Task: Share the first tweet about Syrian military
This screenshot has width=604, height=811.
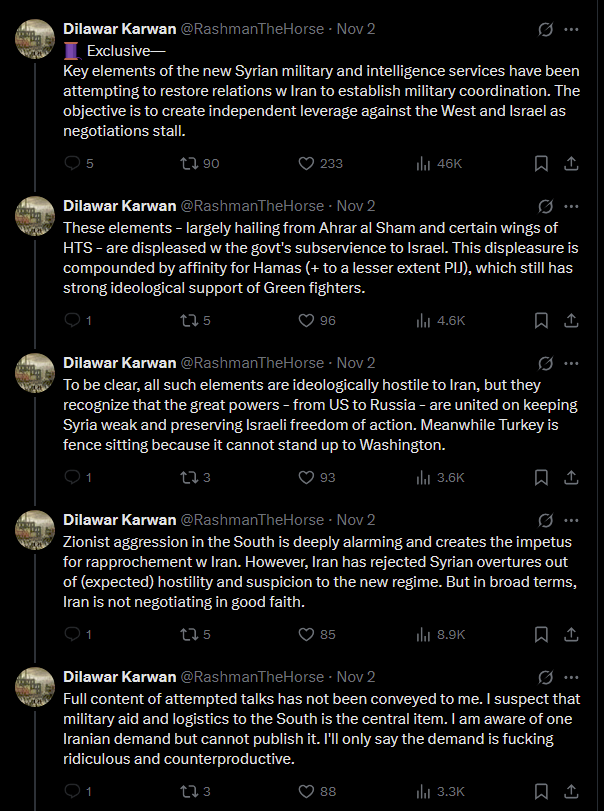Action: (x=572, y=164)
